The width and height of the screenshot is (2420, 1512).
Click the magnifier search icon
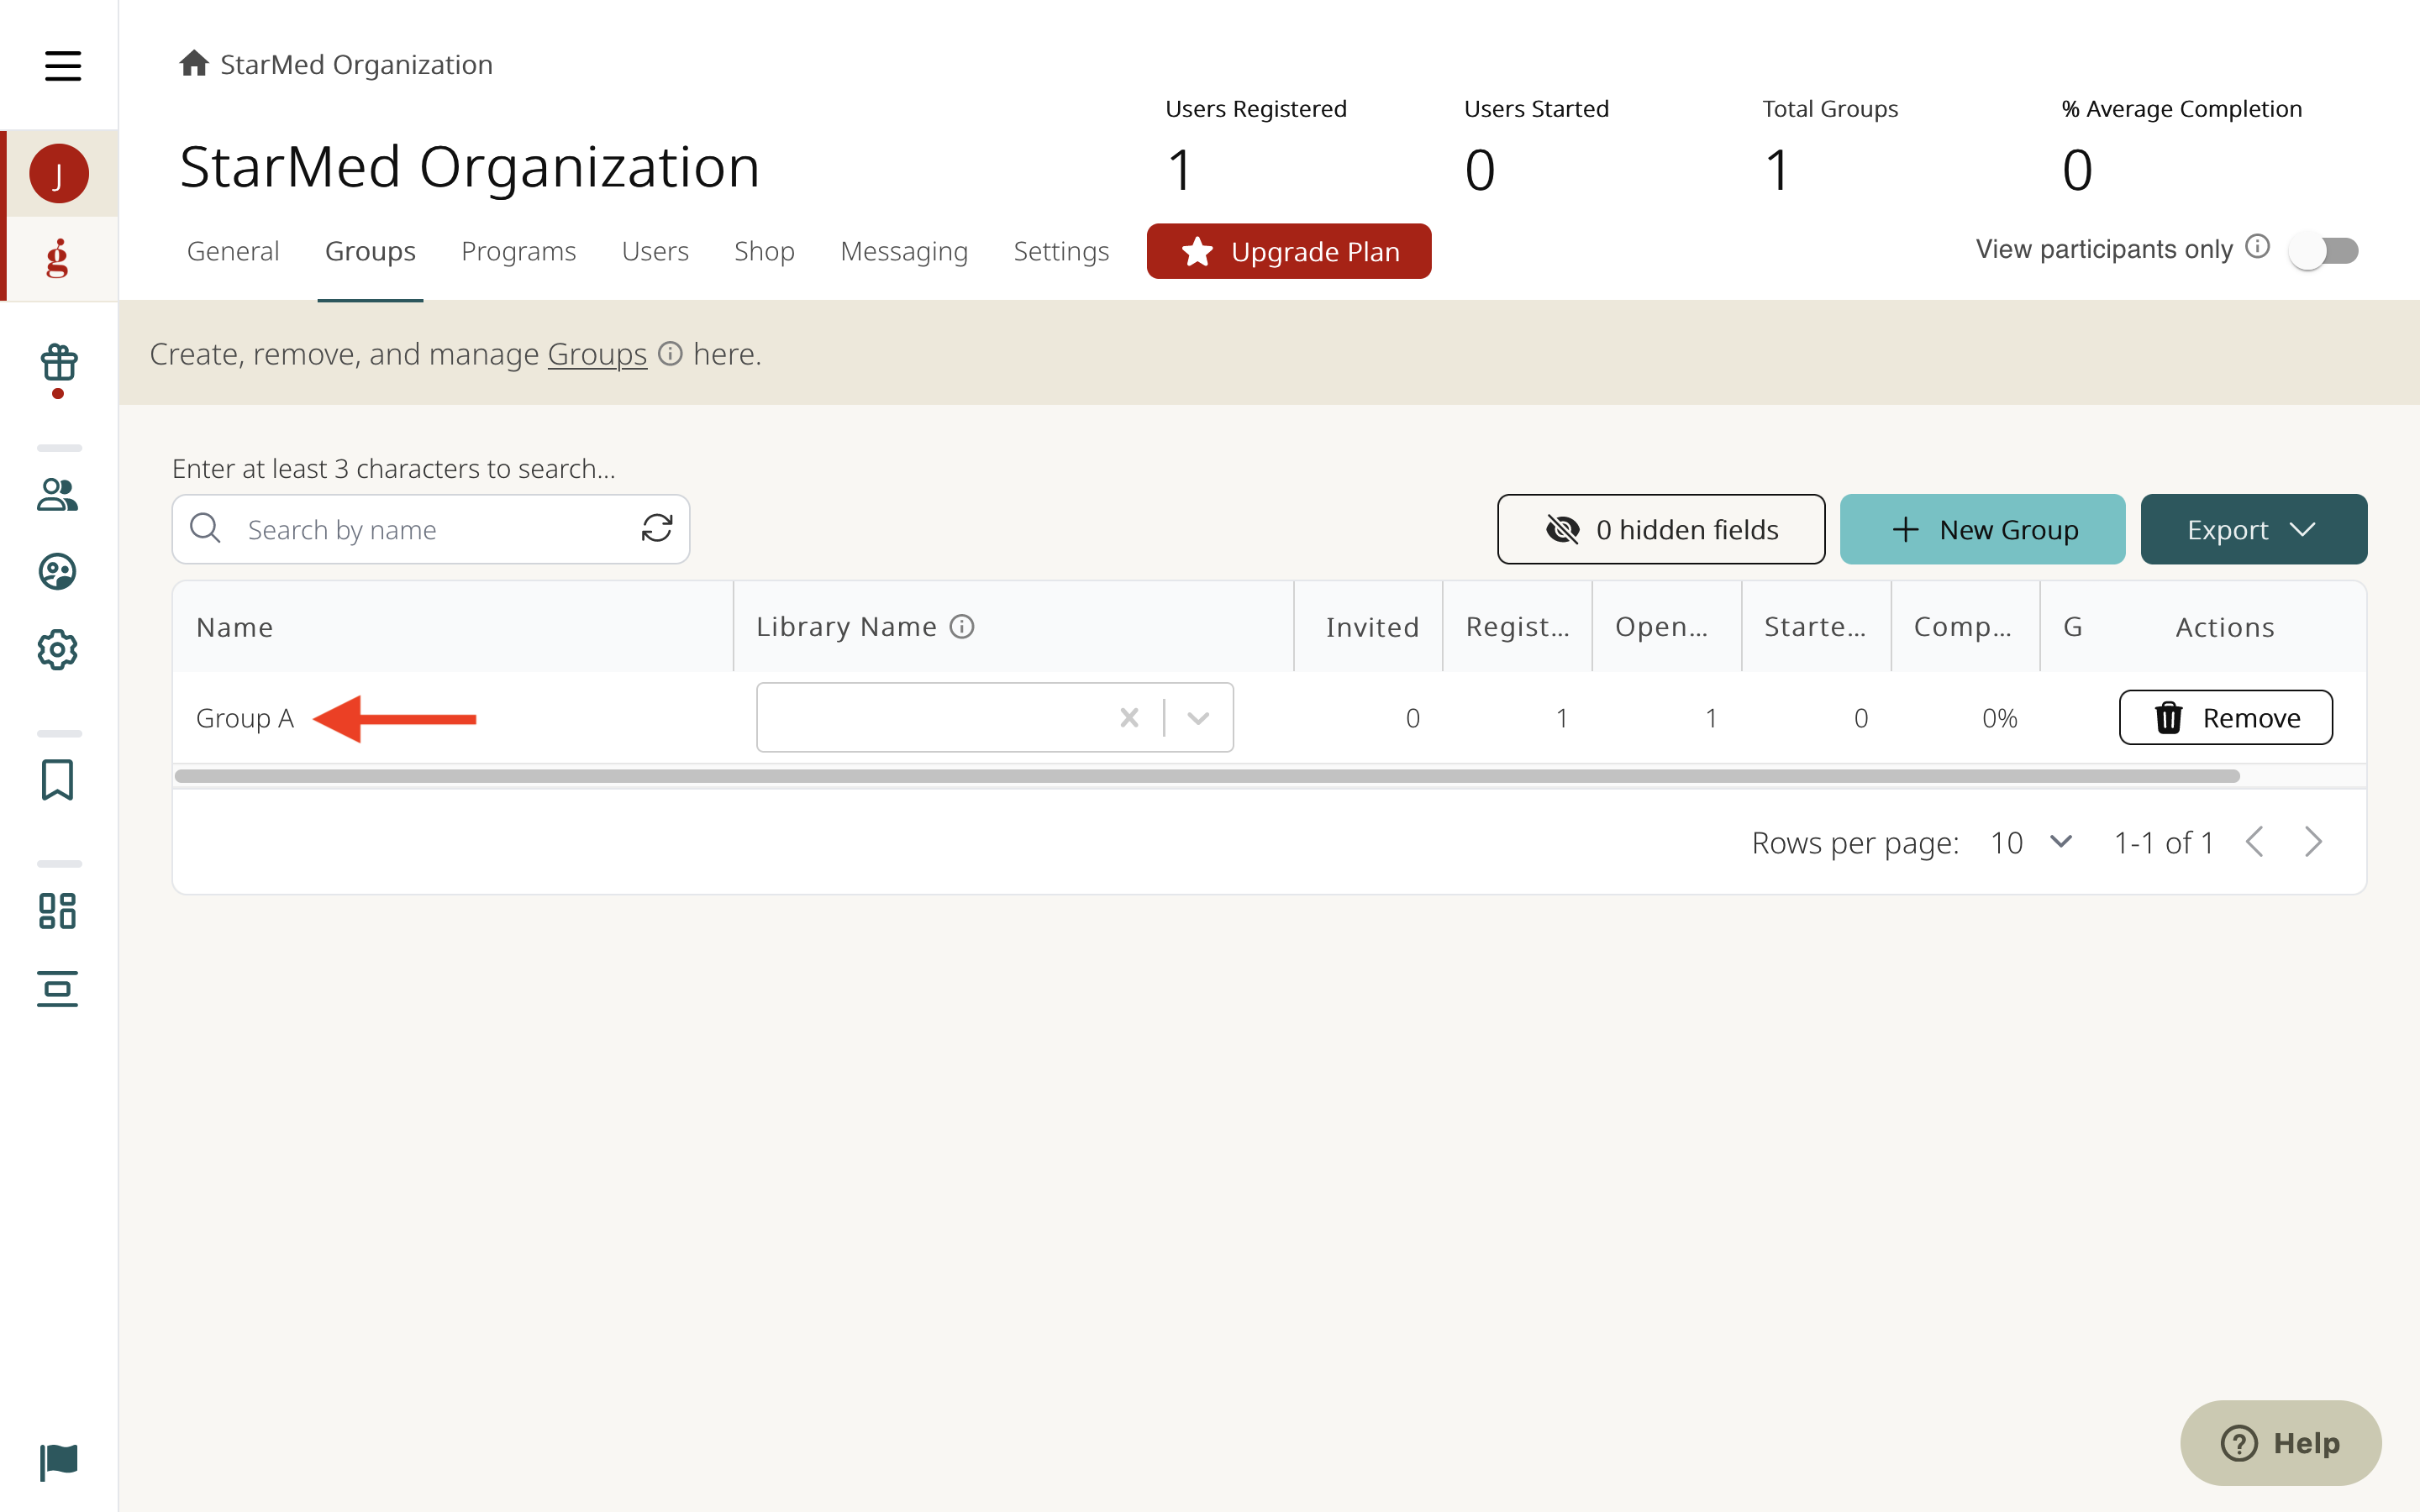(x=205, y=528)
